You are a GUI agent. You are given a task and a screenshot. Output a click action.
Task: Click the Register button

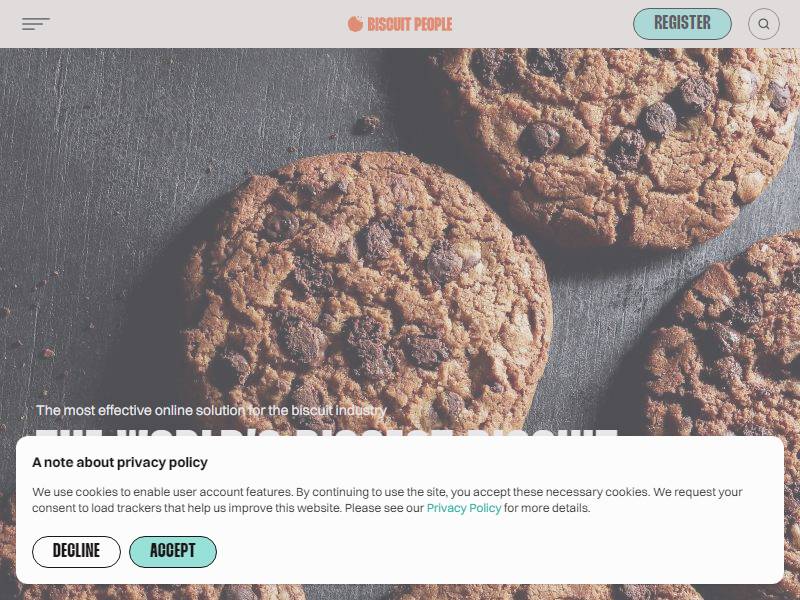click(x=682, y=23)
